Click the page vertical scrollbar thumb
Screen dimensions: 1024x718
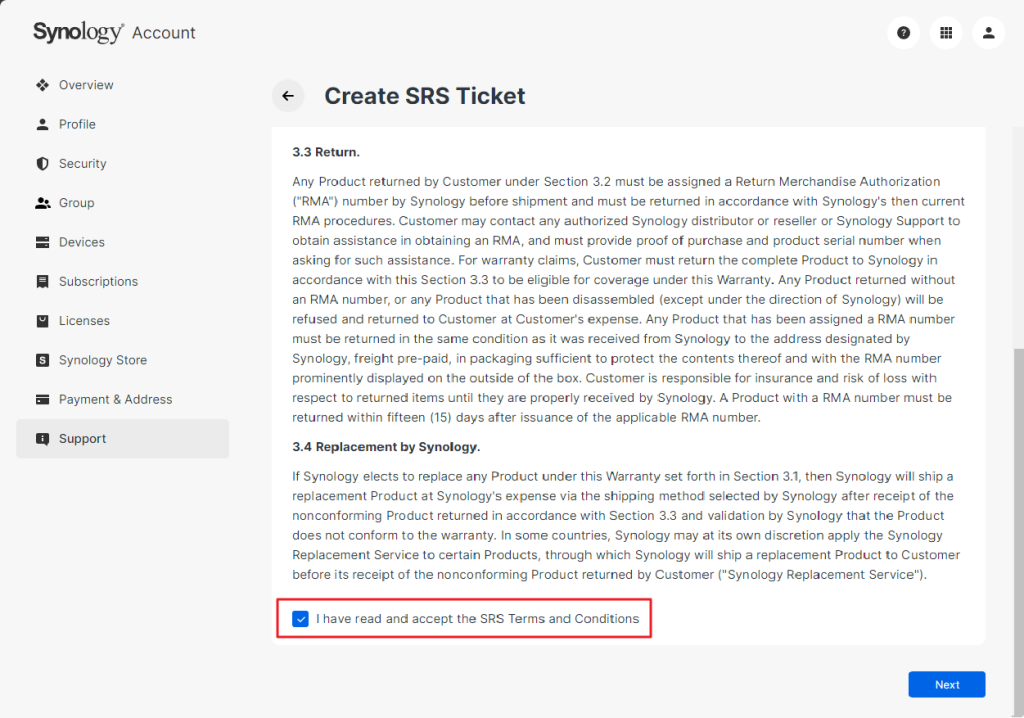1018,532
